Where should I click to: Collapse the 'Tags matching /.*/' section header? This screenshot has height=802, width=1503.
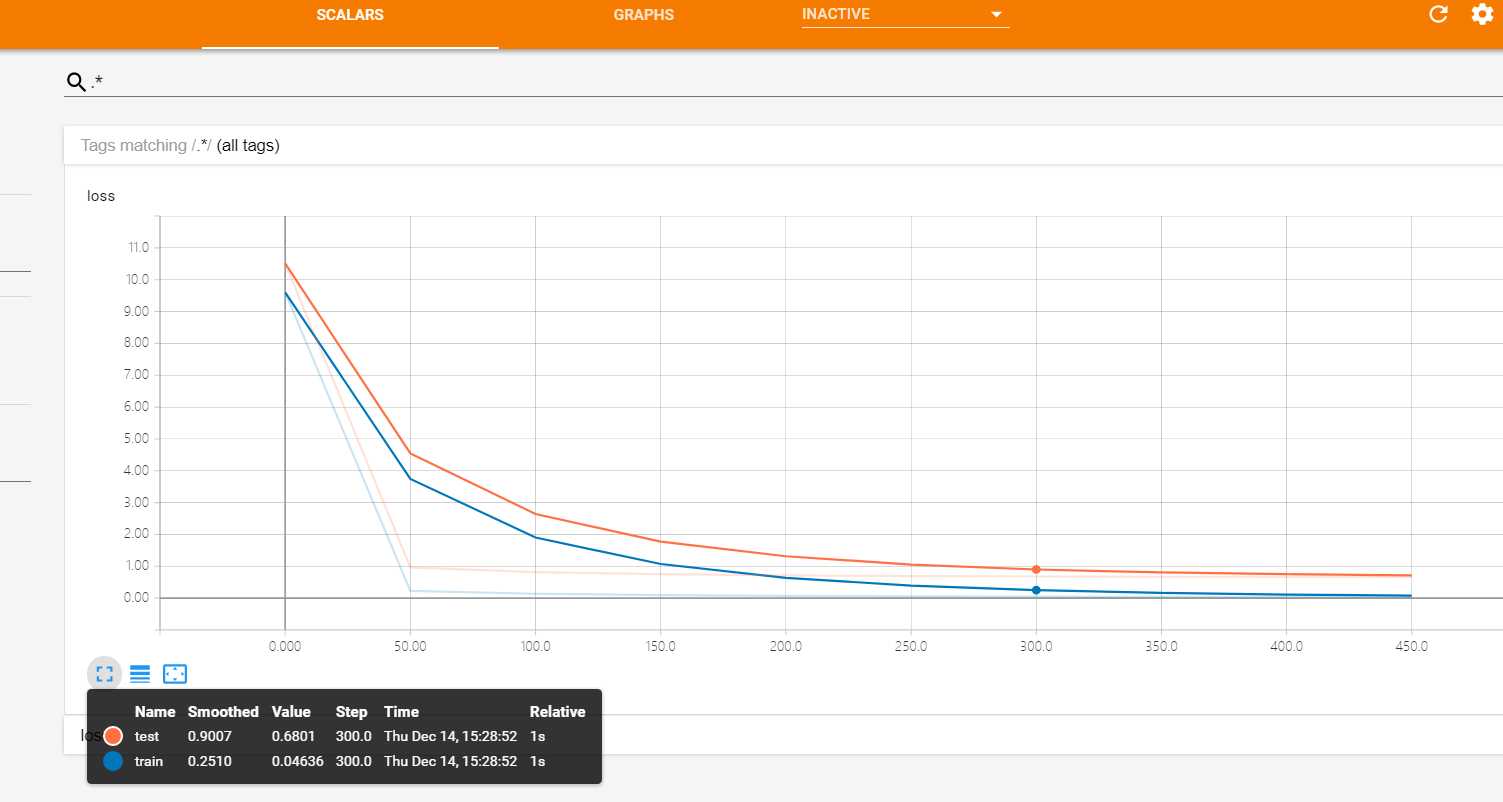click(x=782, y=145)
